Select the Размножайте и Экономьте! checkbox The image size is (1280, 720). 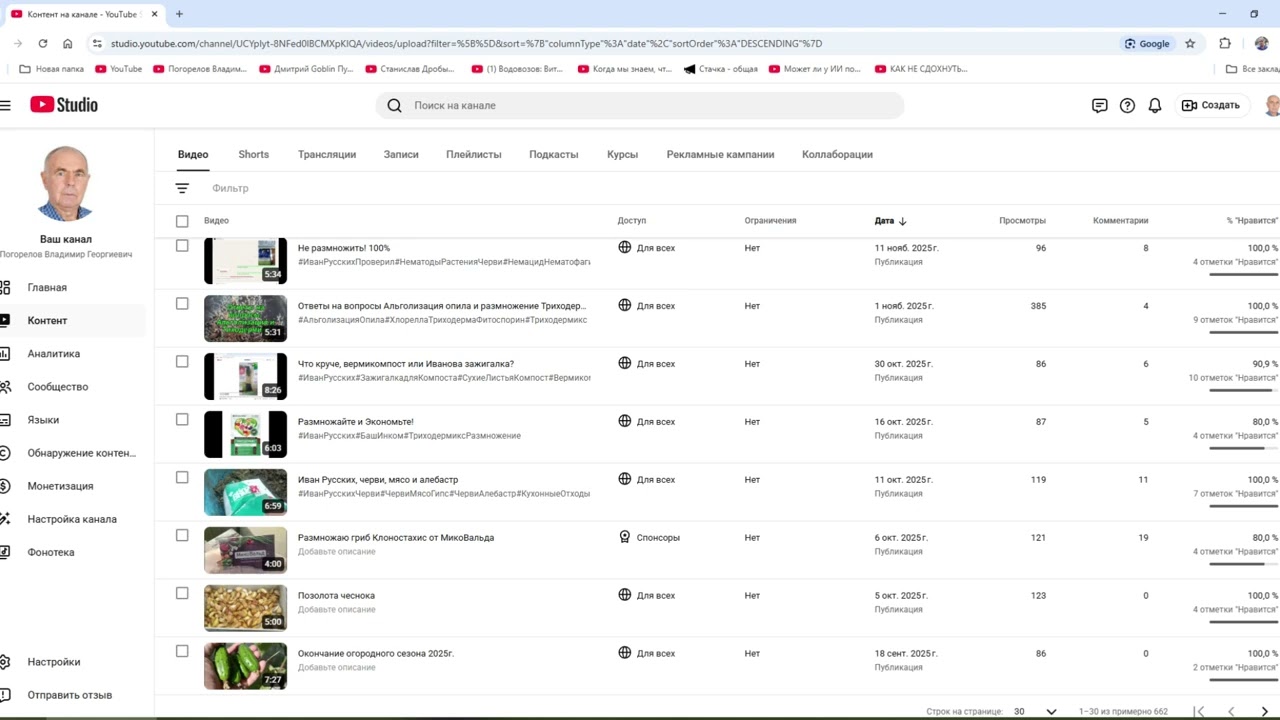click(x=182, y=420)
